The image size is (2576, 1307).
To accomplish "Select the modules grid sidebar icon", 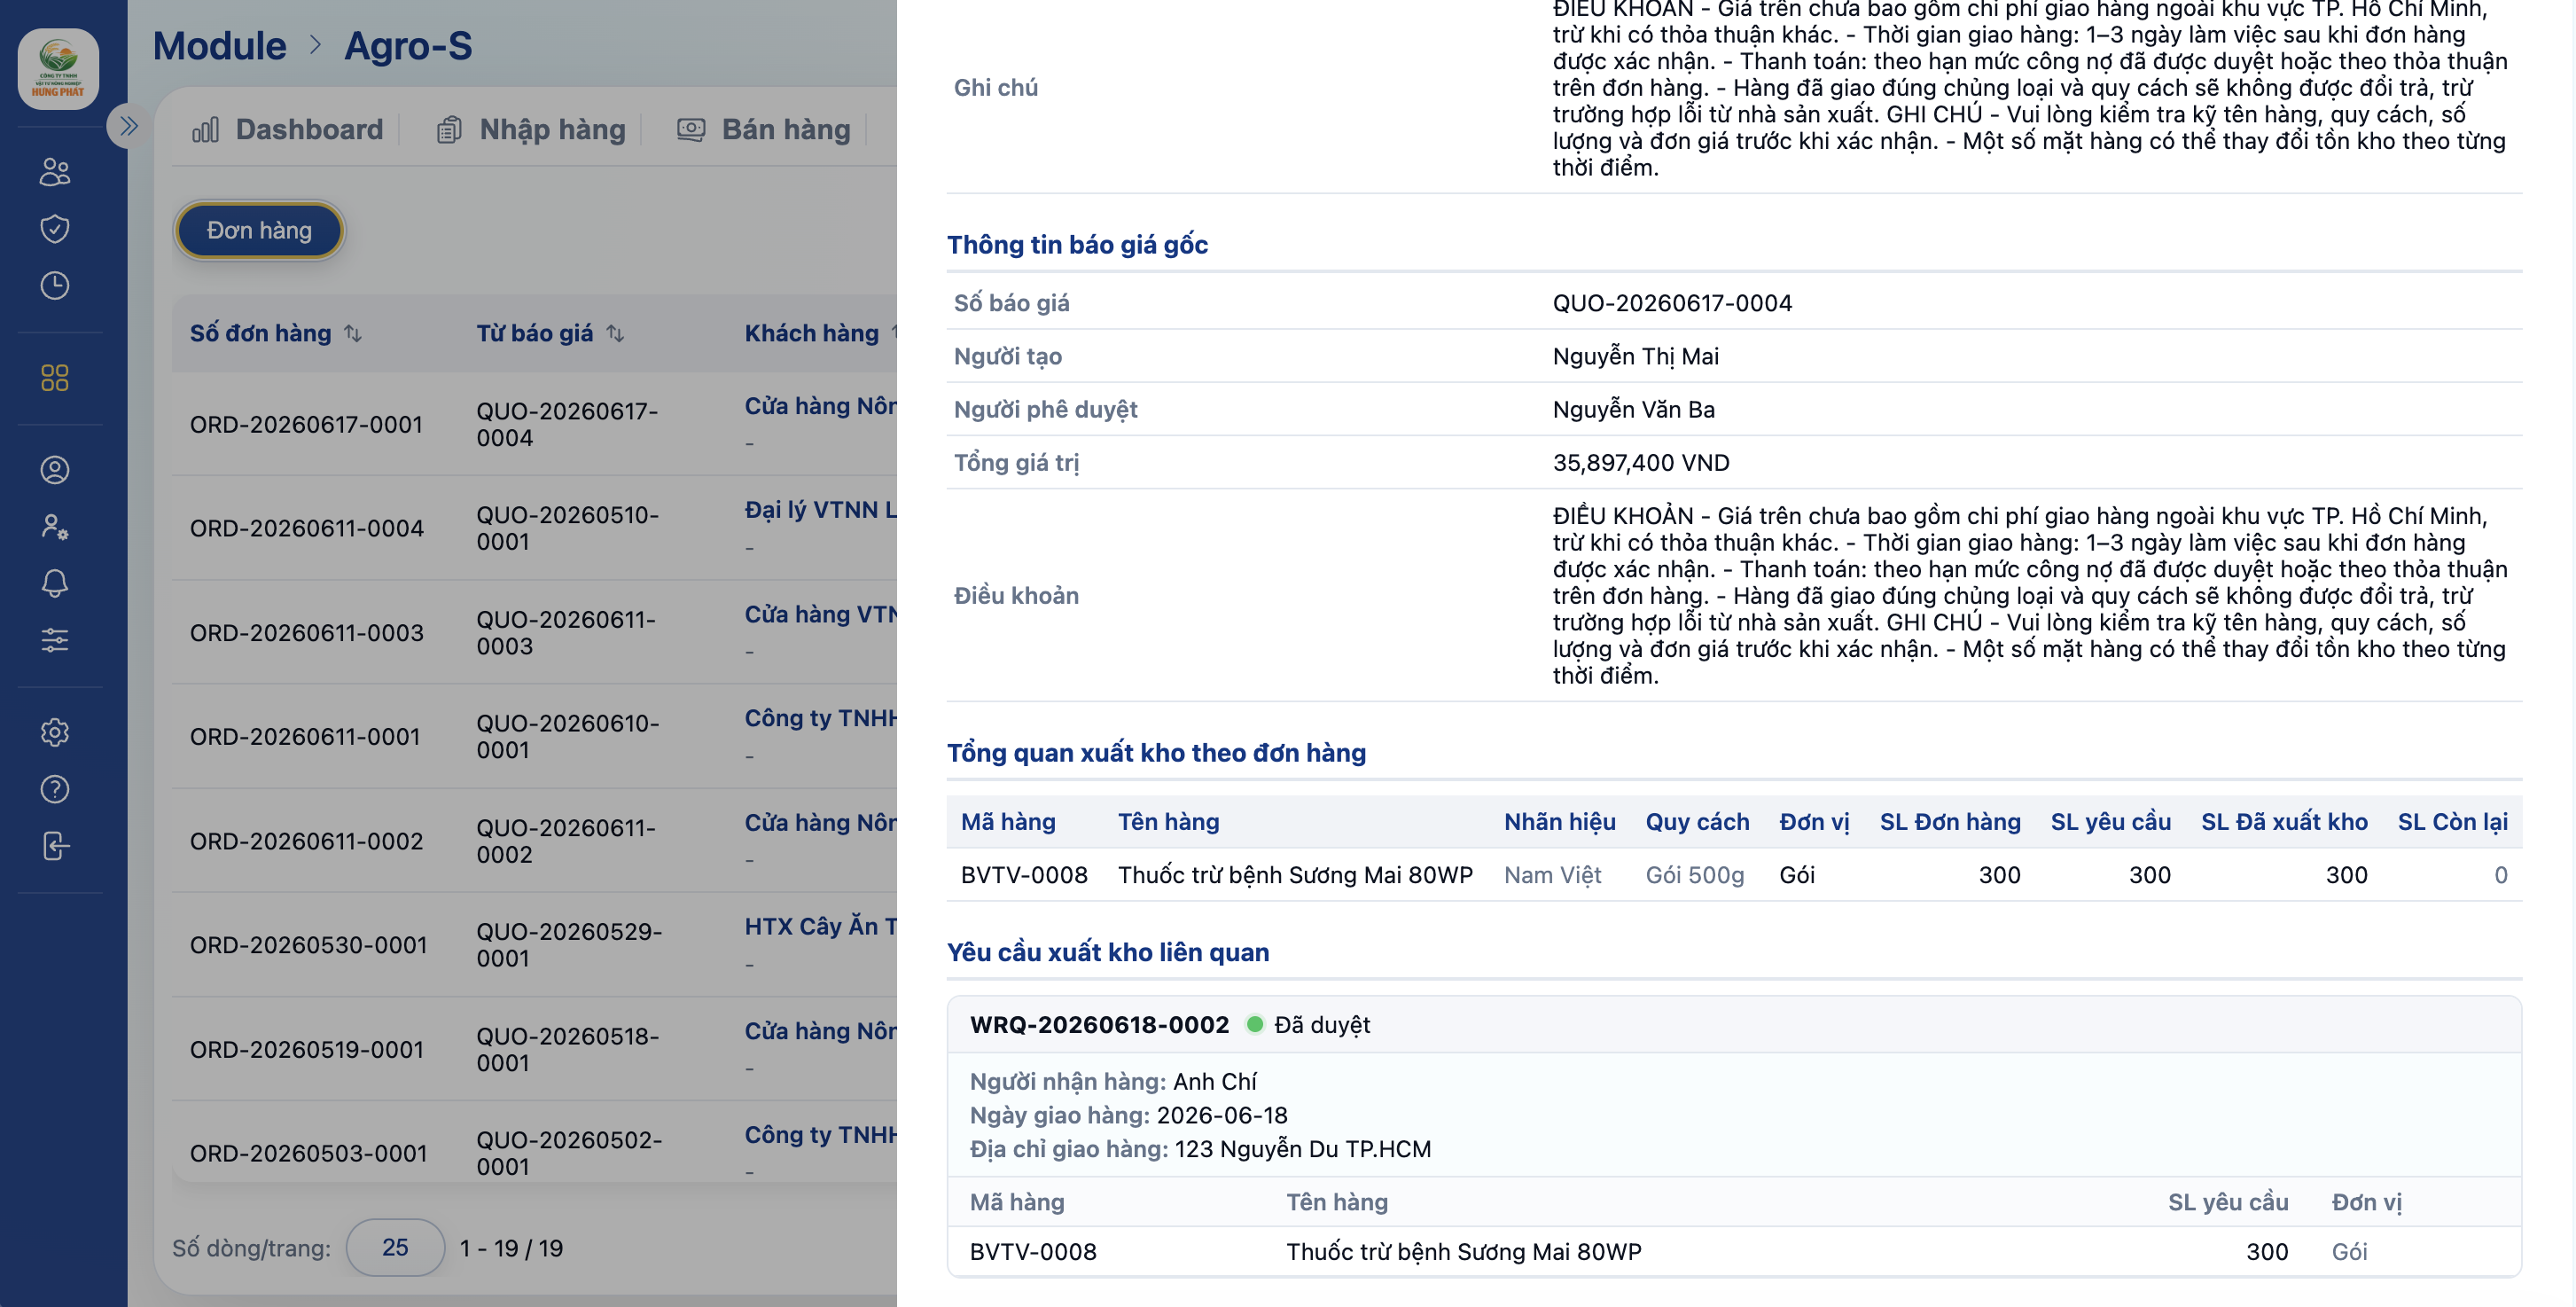I will click(x=55, y=378).
